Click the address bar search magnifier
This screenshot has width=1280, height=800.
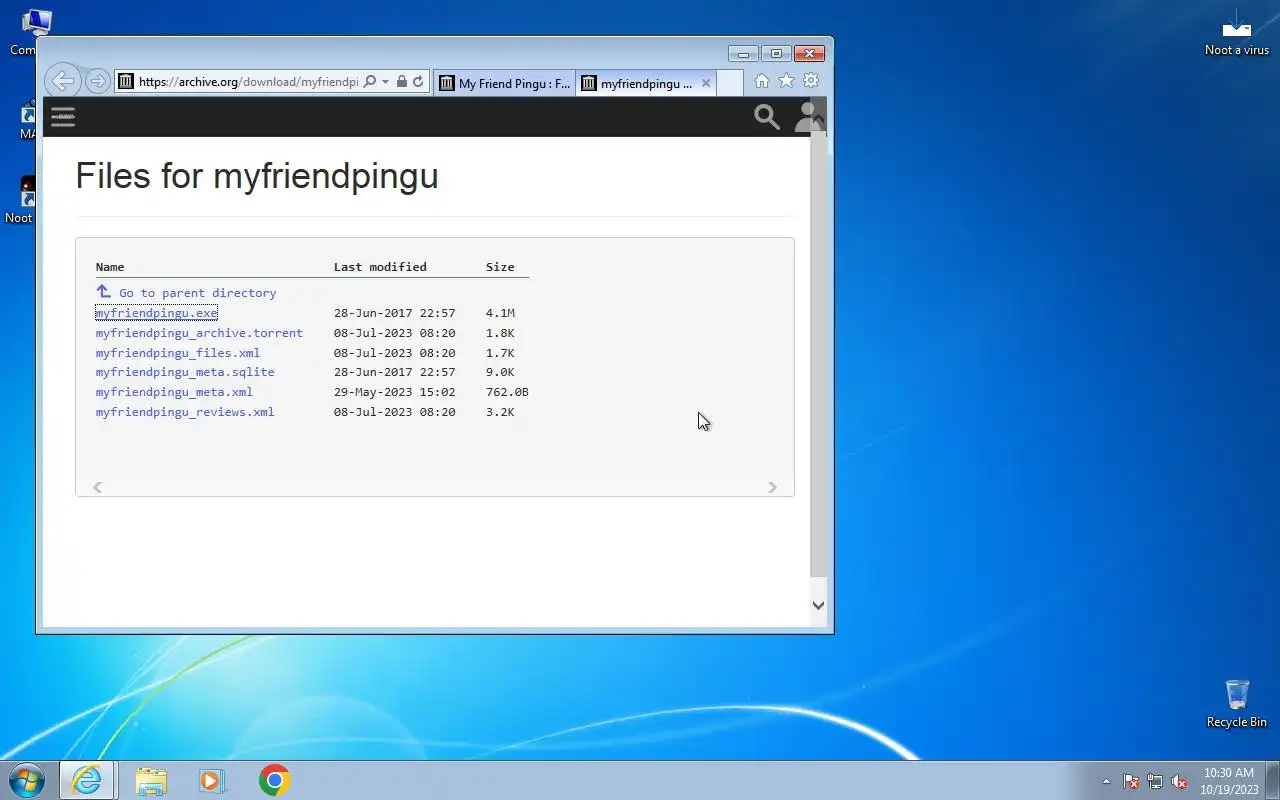click(x=369, y=82)
